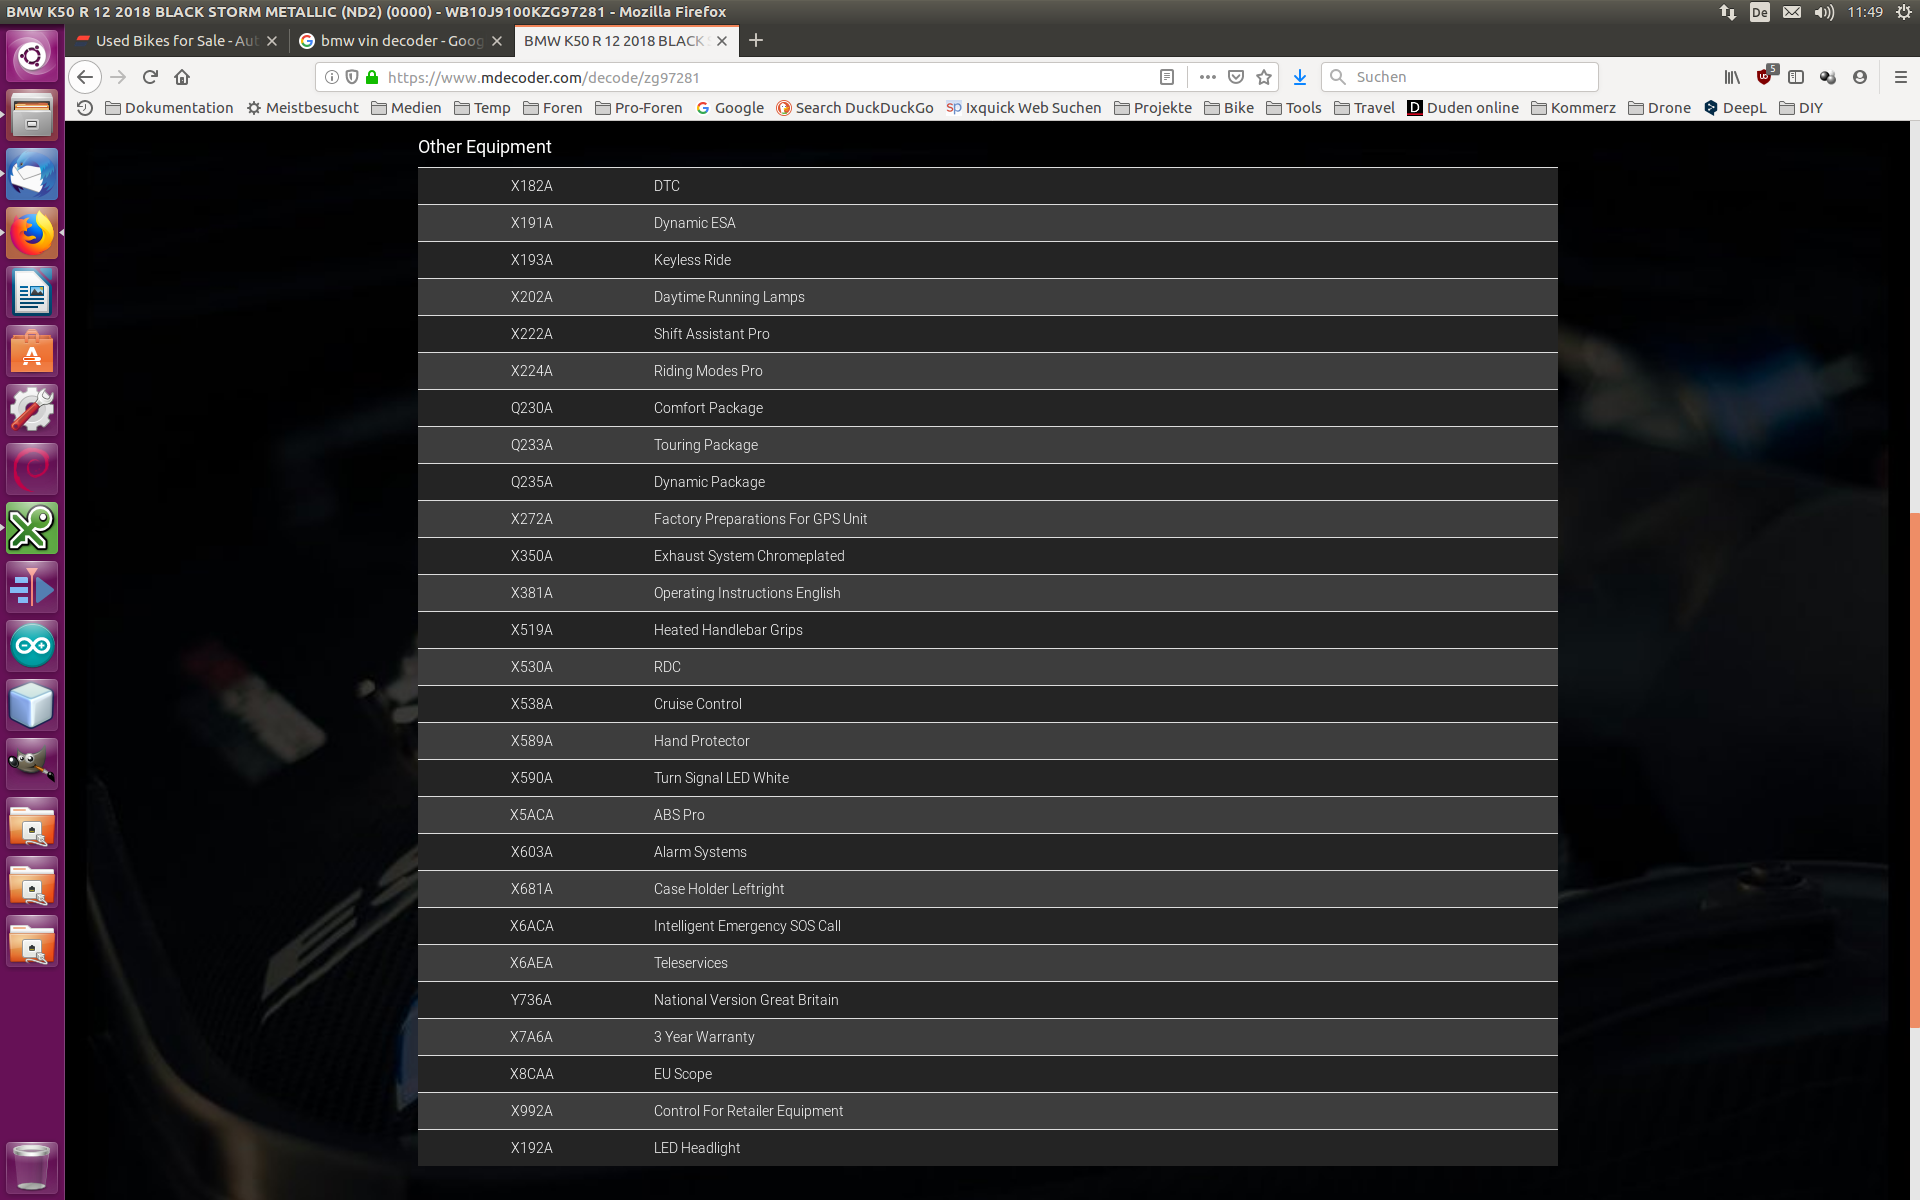
Task: Bookmark this page with star icon
Action: pos(1264,77)
